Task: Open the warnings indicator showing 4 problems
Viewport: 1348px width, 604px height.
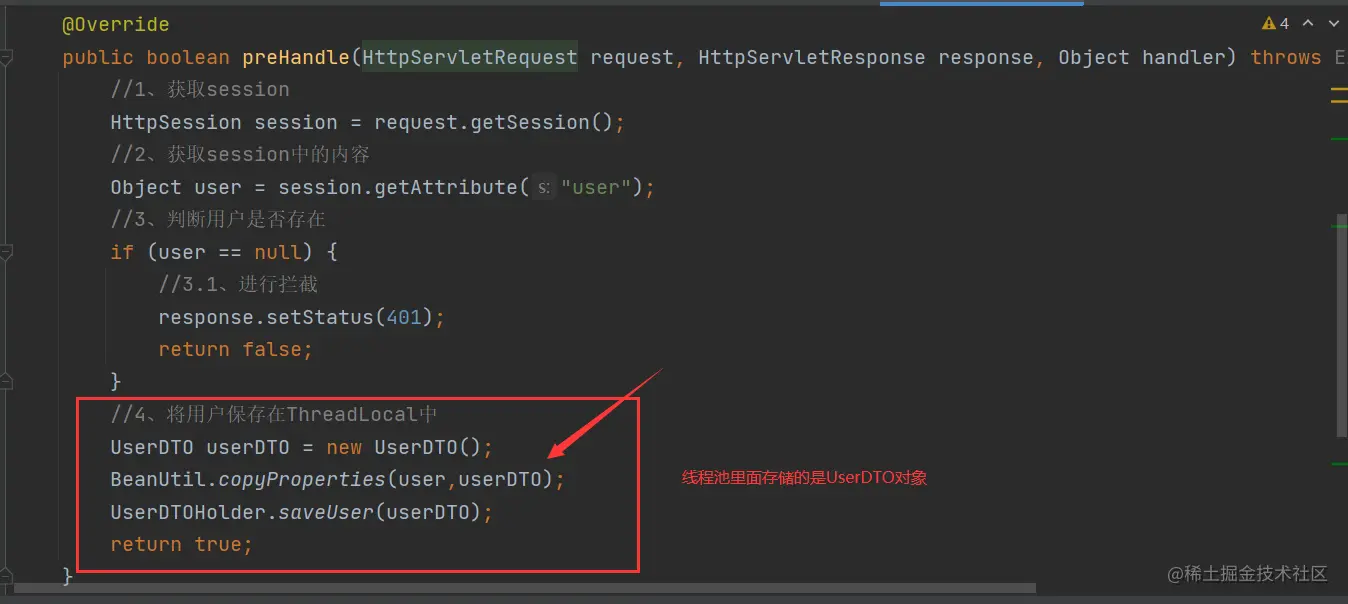Action: 1276,23
